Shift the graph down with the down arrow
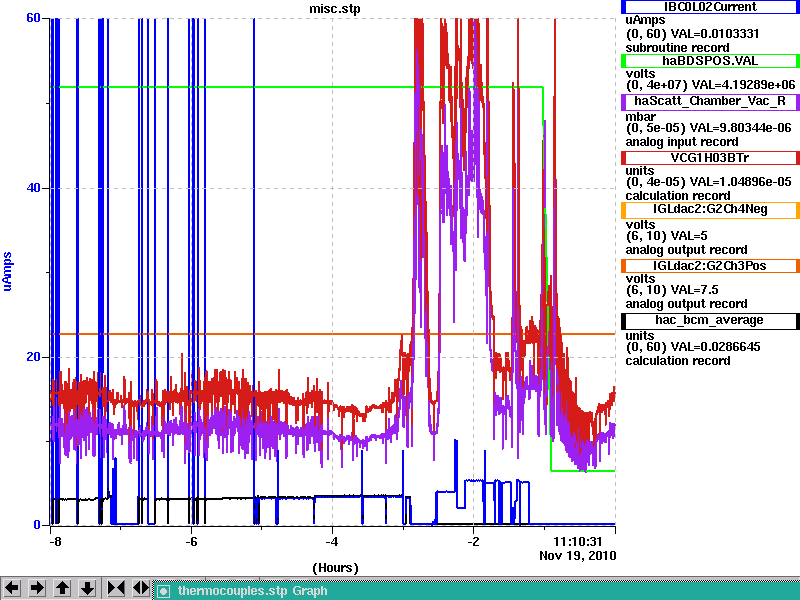This screenshot has height=600, width=800. tap(87, 588)
